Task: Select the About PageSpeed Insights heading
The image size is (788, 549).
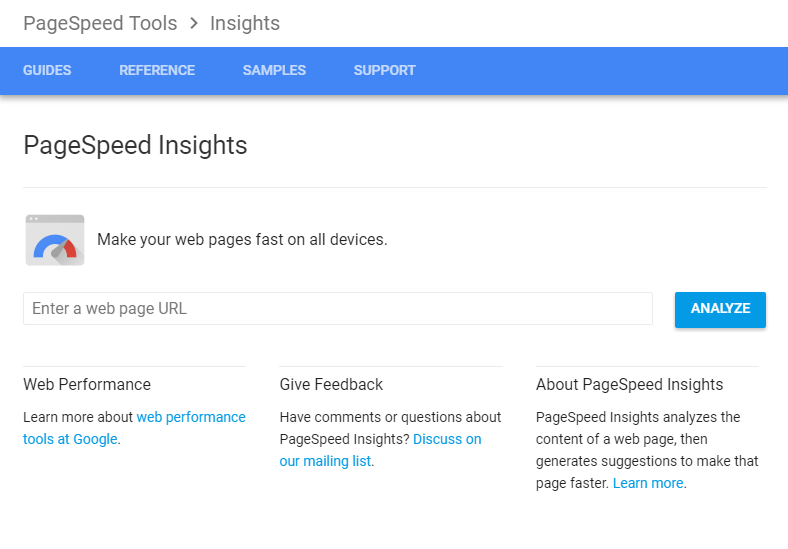Action: (x=629, y=385)
